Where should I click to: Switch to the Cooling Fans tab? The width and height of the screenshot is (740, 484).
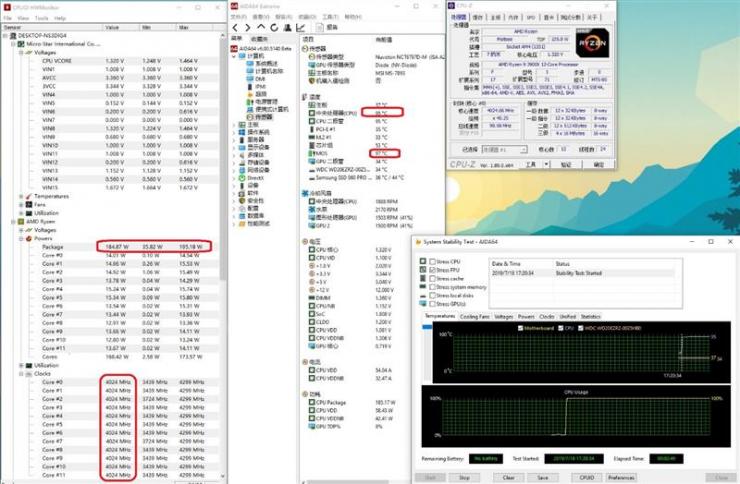click(474, 317)
